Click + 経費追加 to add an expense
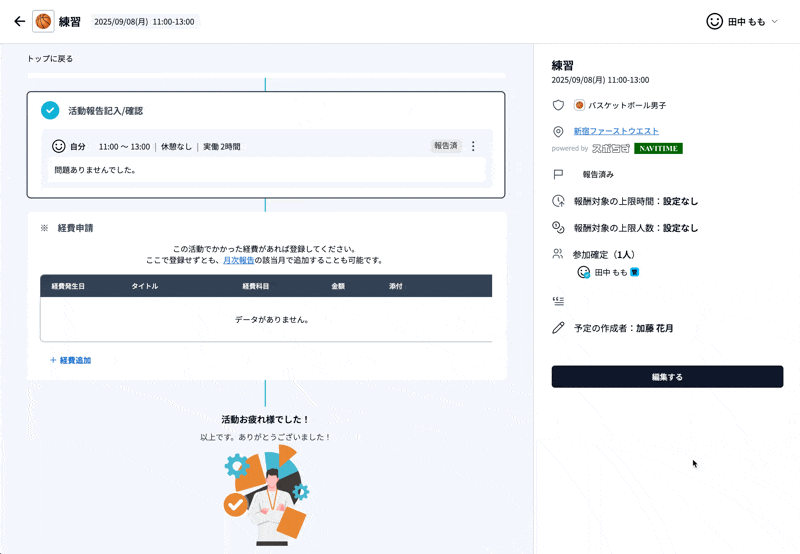The height and width of the screenshot is (554, 800). click(x=70, y=360)
